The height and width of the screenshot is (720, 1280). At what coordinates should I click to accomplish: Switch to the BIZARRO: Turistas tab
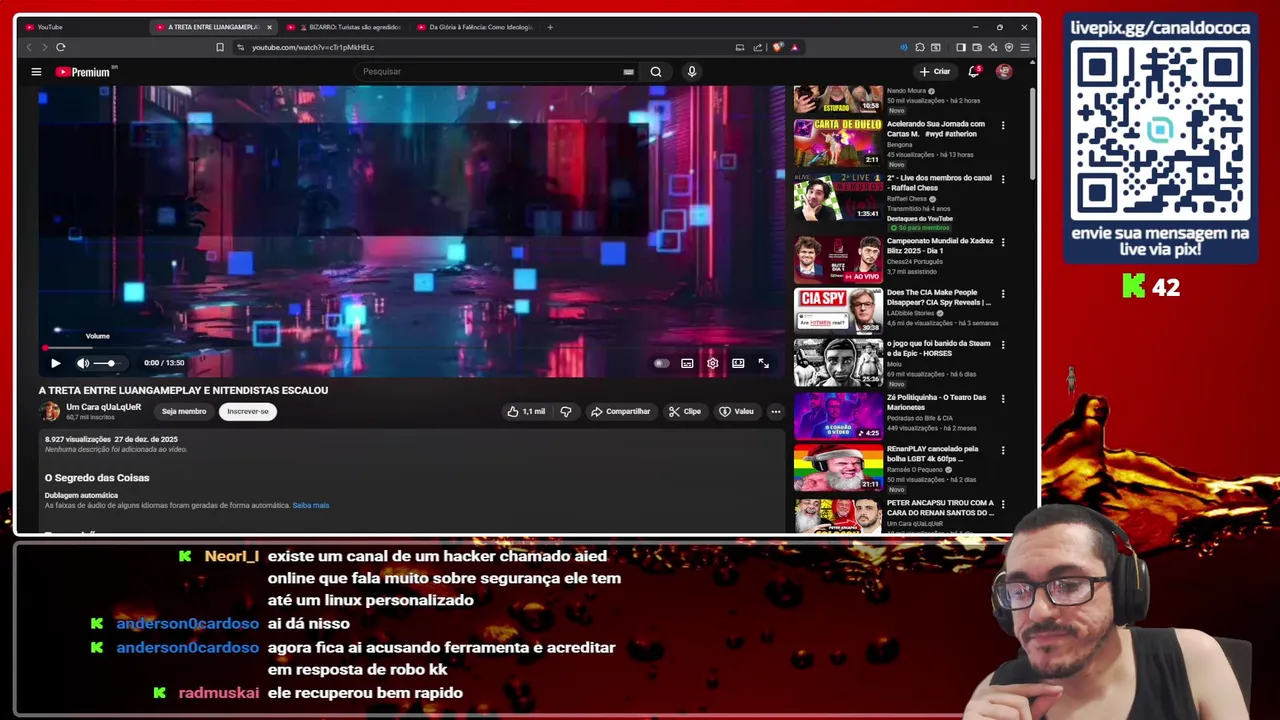coord(343,27)
